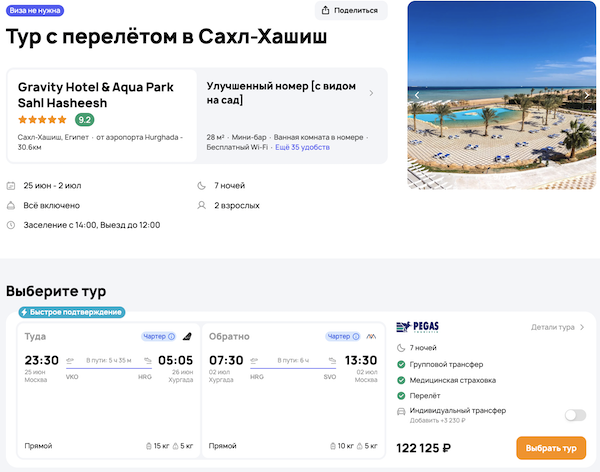Click the Поделиться share button
The width and height of the screenshot is (600, 472).
350,11
